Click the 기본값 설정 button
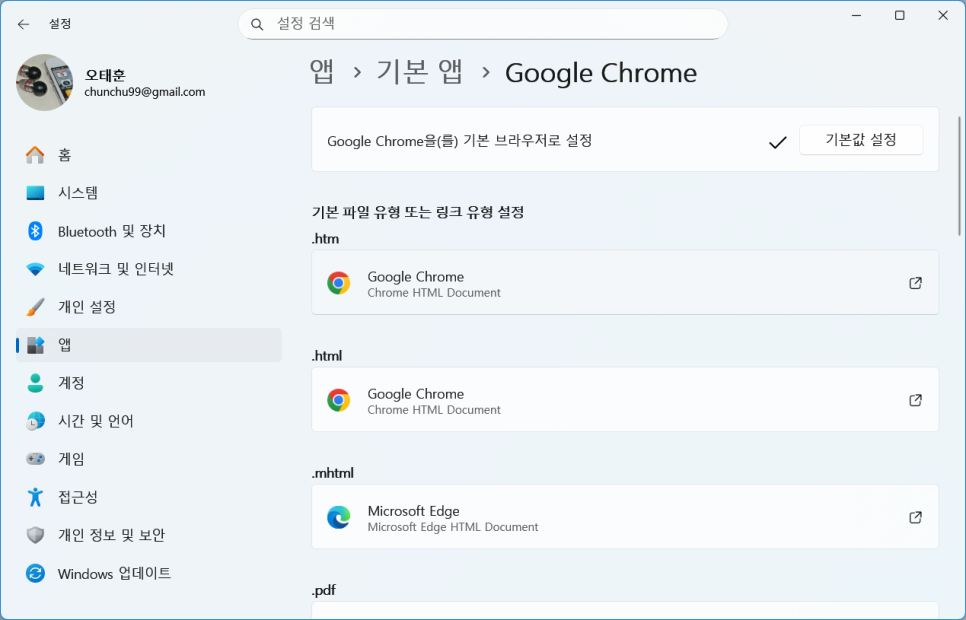The image size is (966, 620). pos(861,140)
